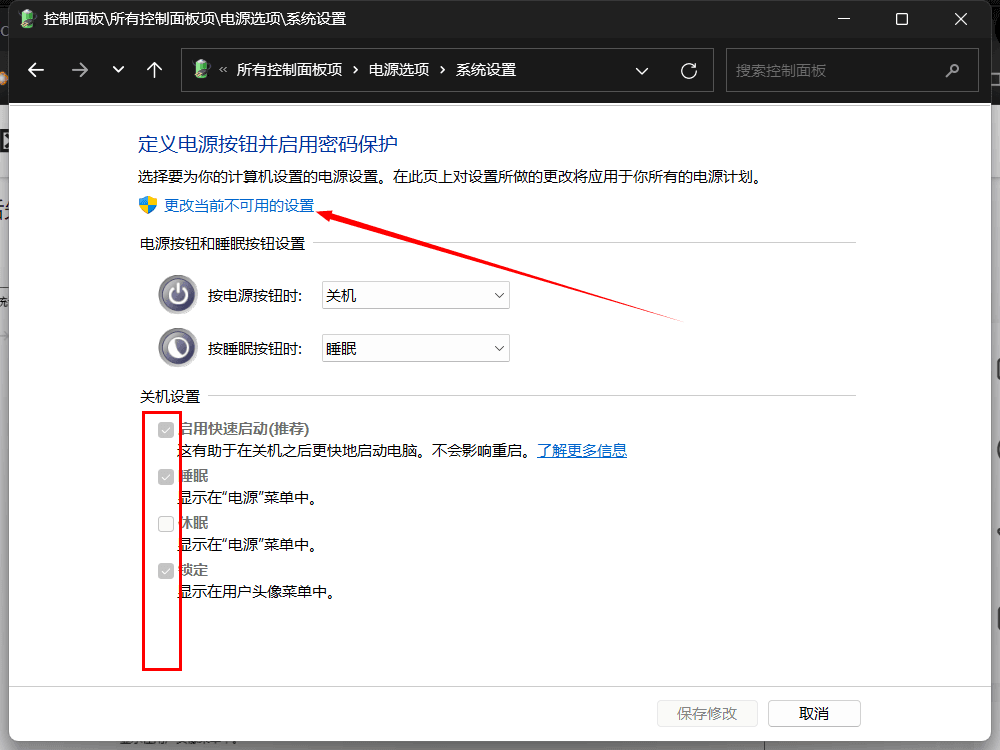Enable the 休眠 checkbox
Screen dimensions: 1000x750
[166, 524]
